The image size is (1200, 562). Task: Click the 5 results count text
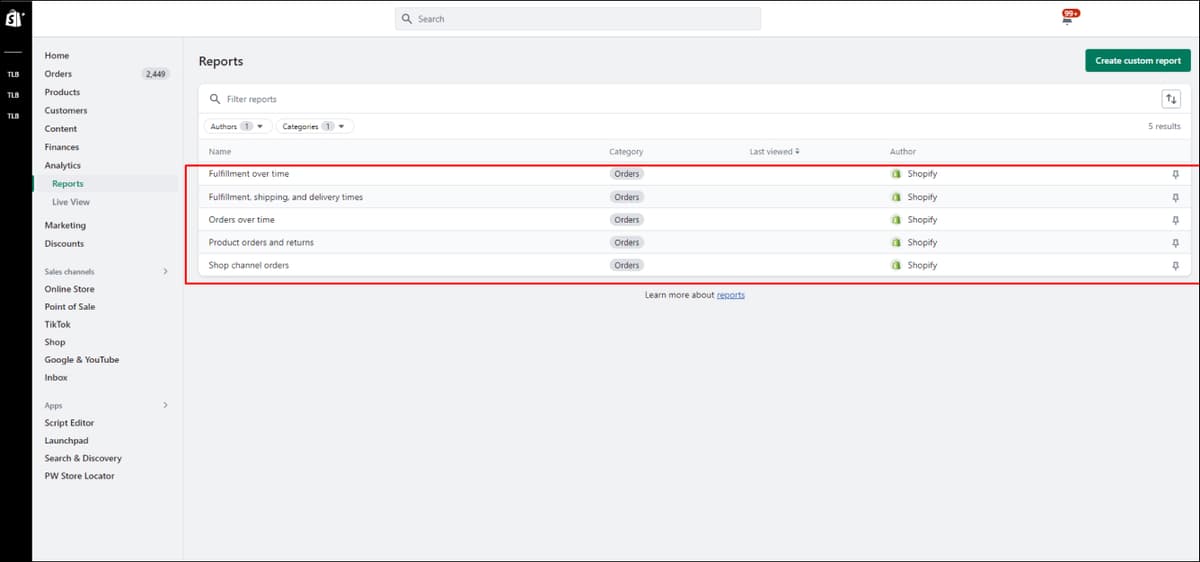pos(1164,127)
